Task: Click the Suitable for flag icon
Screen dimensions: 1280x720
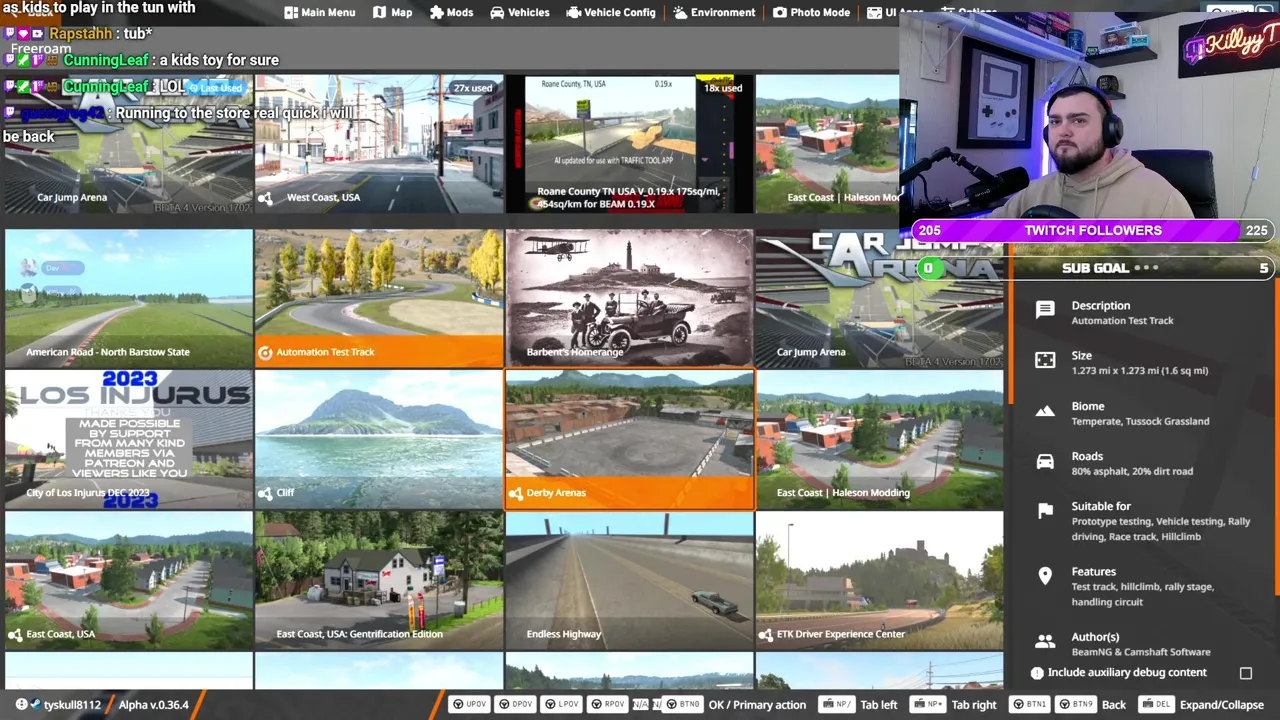Action: click(1045, 511)
